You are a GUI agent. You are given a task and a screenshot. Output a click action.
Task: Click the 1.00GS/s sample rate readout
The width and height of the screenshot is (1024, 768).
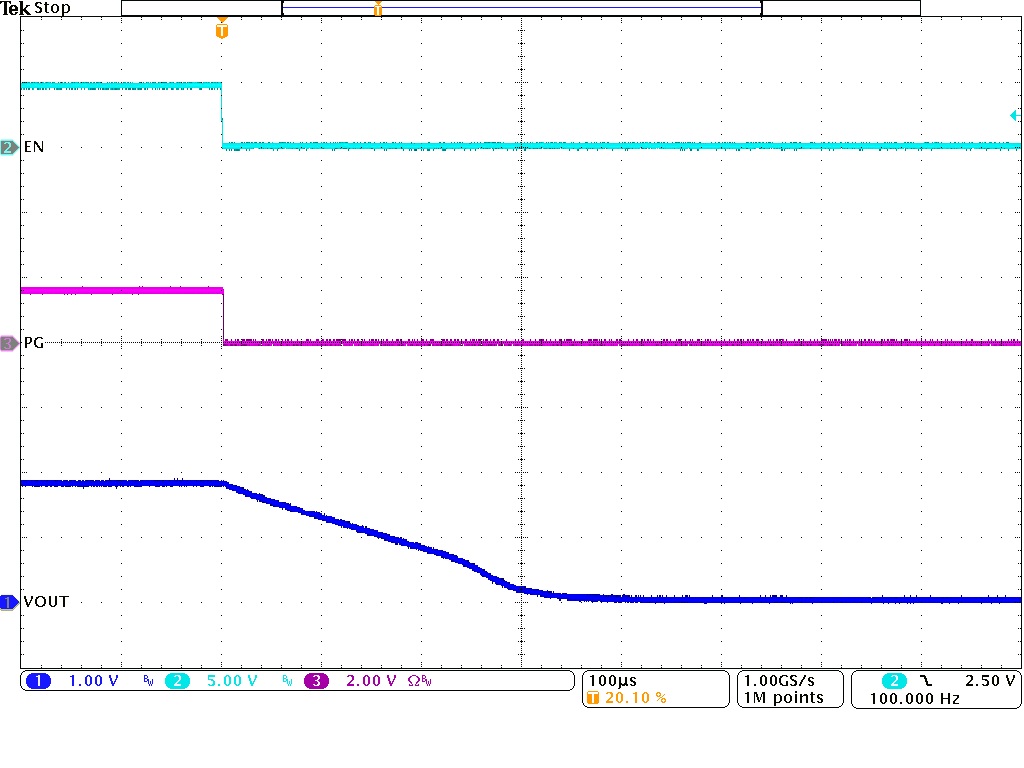[781, 681]
